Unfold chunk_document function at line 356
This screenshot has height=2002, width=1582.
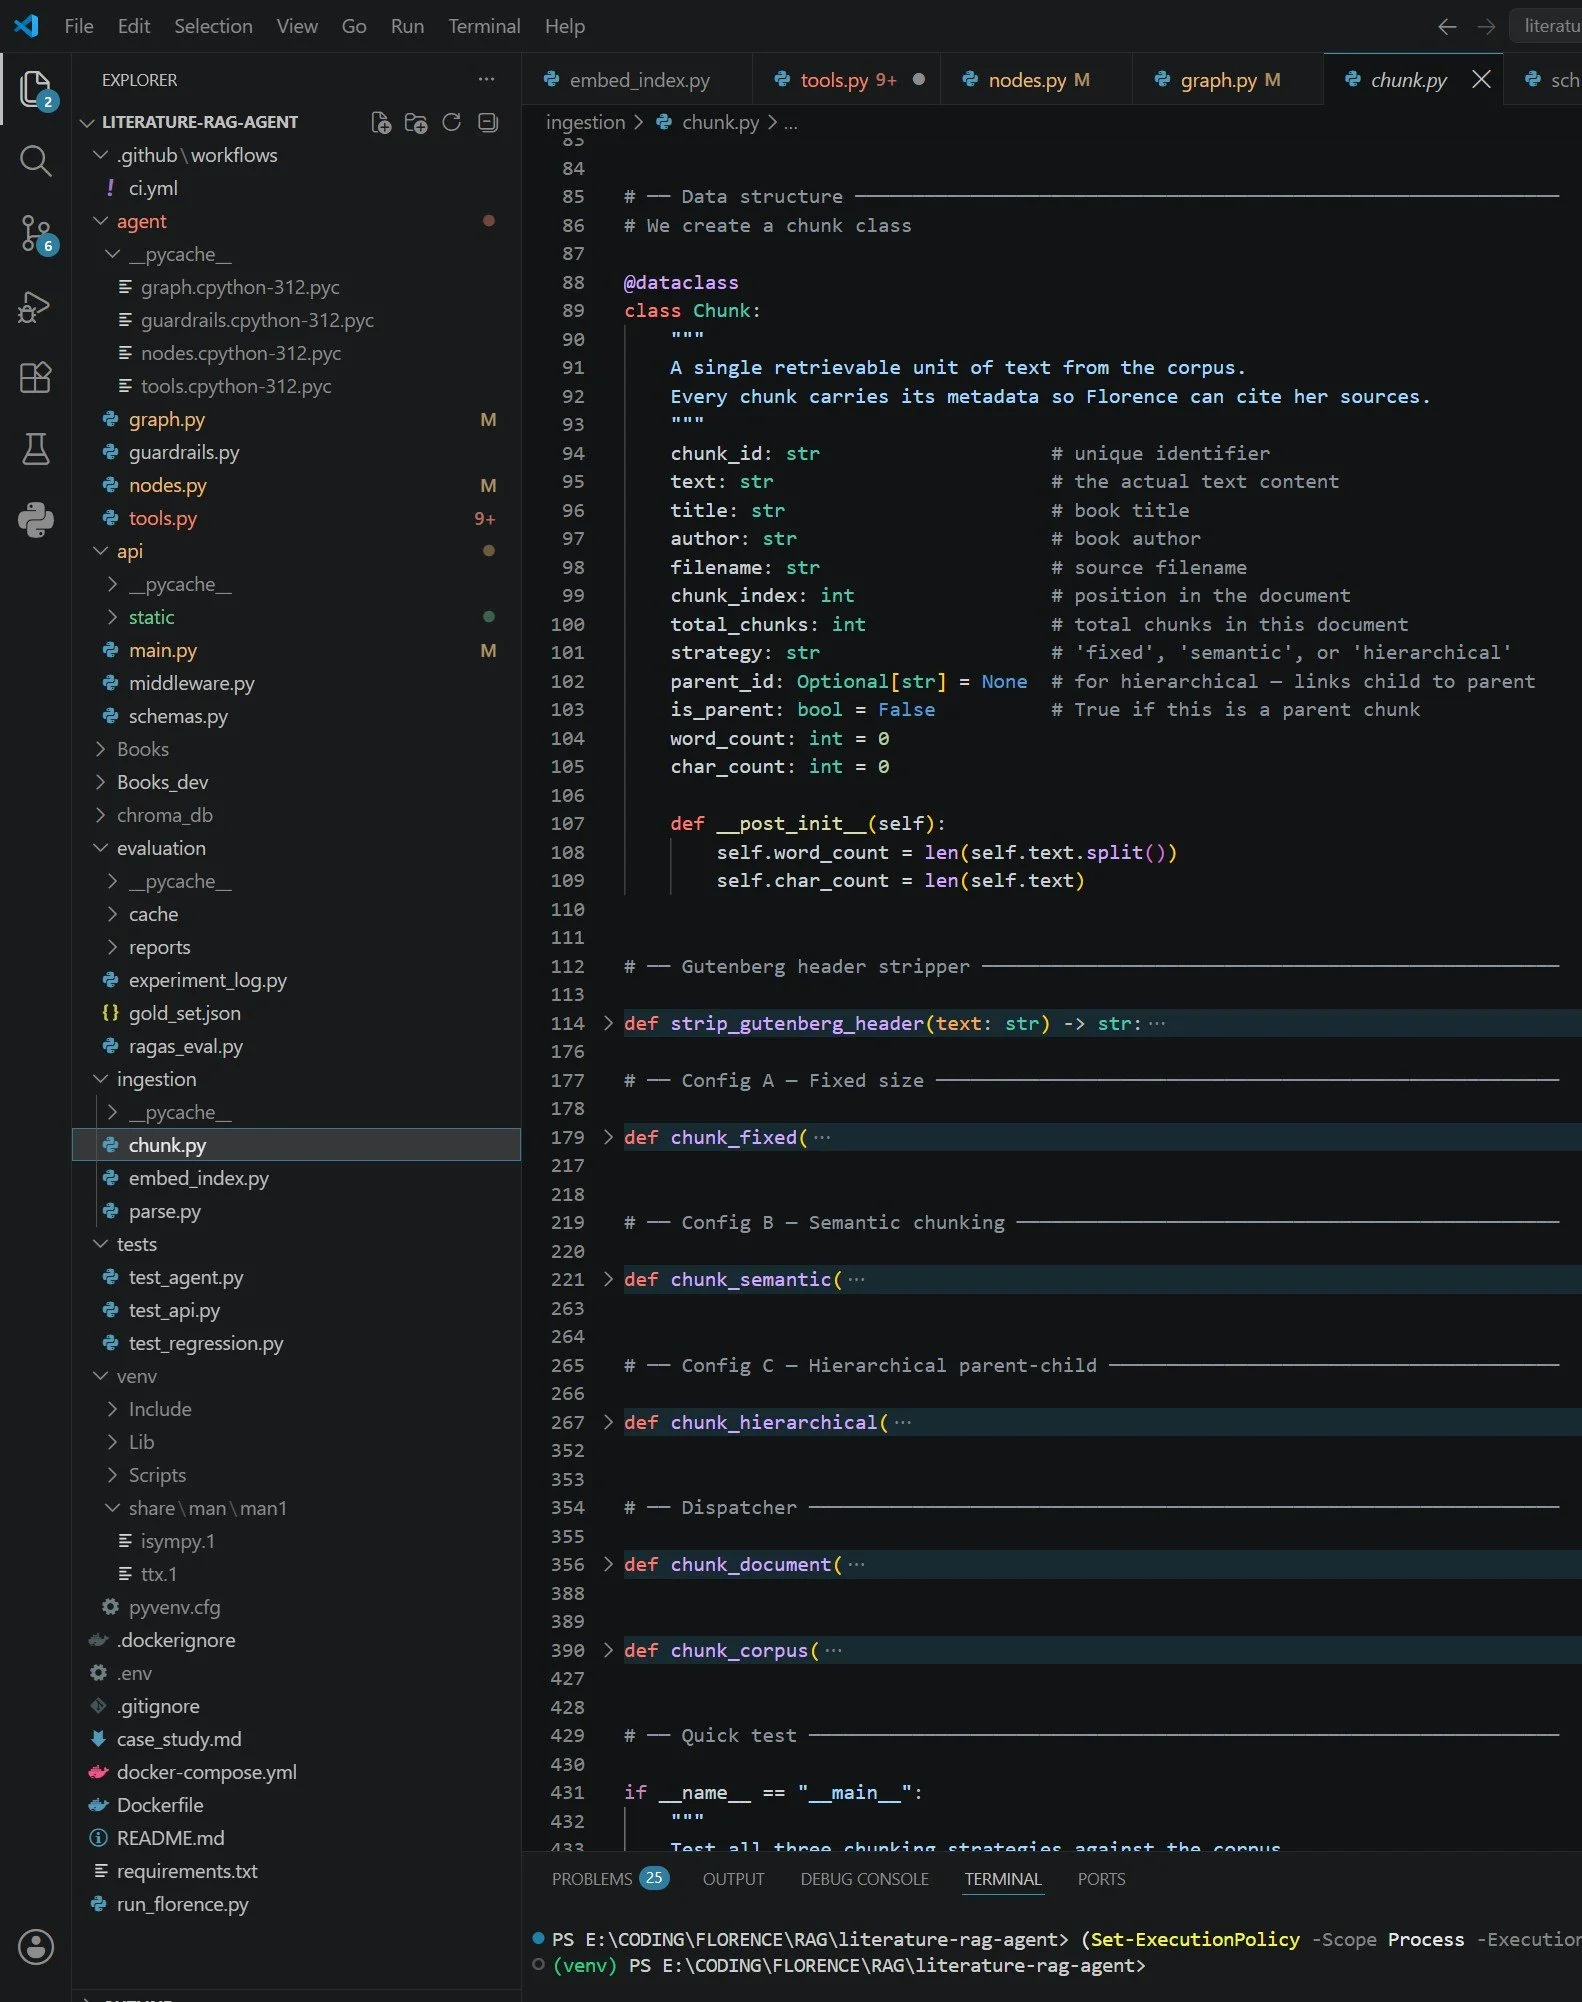pyautogui.click(x=608, y=1564)
